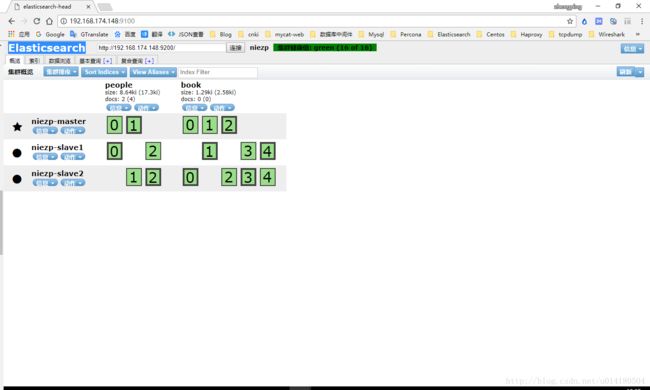Open the tcpdump bookmark folder

(x=565, y=34)
